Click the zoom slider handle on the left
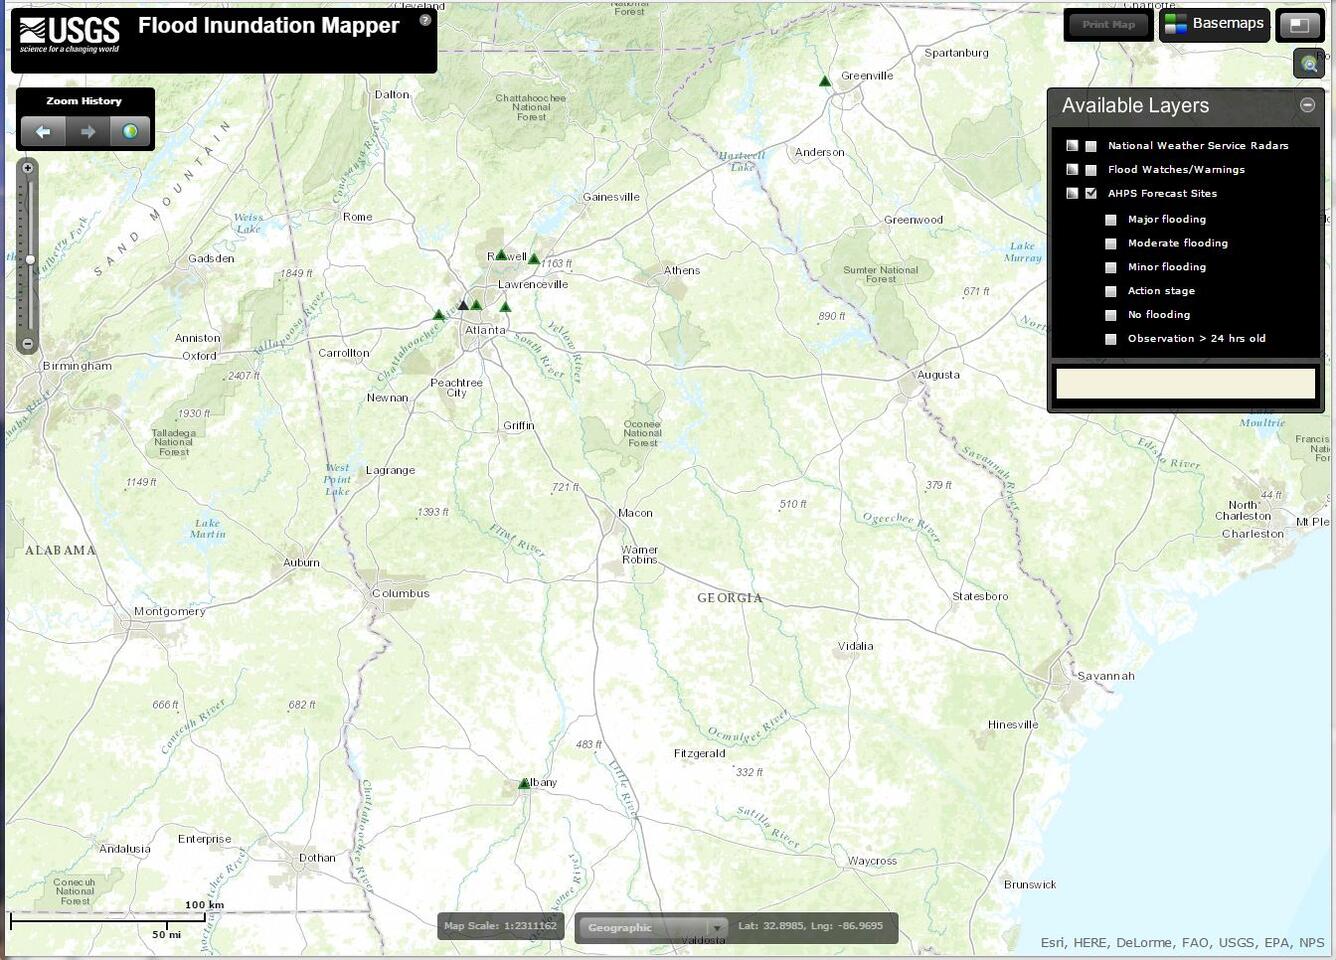 tap(30, 259)
